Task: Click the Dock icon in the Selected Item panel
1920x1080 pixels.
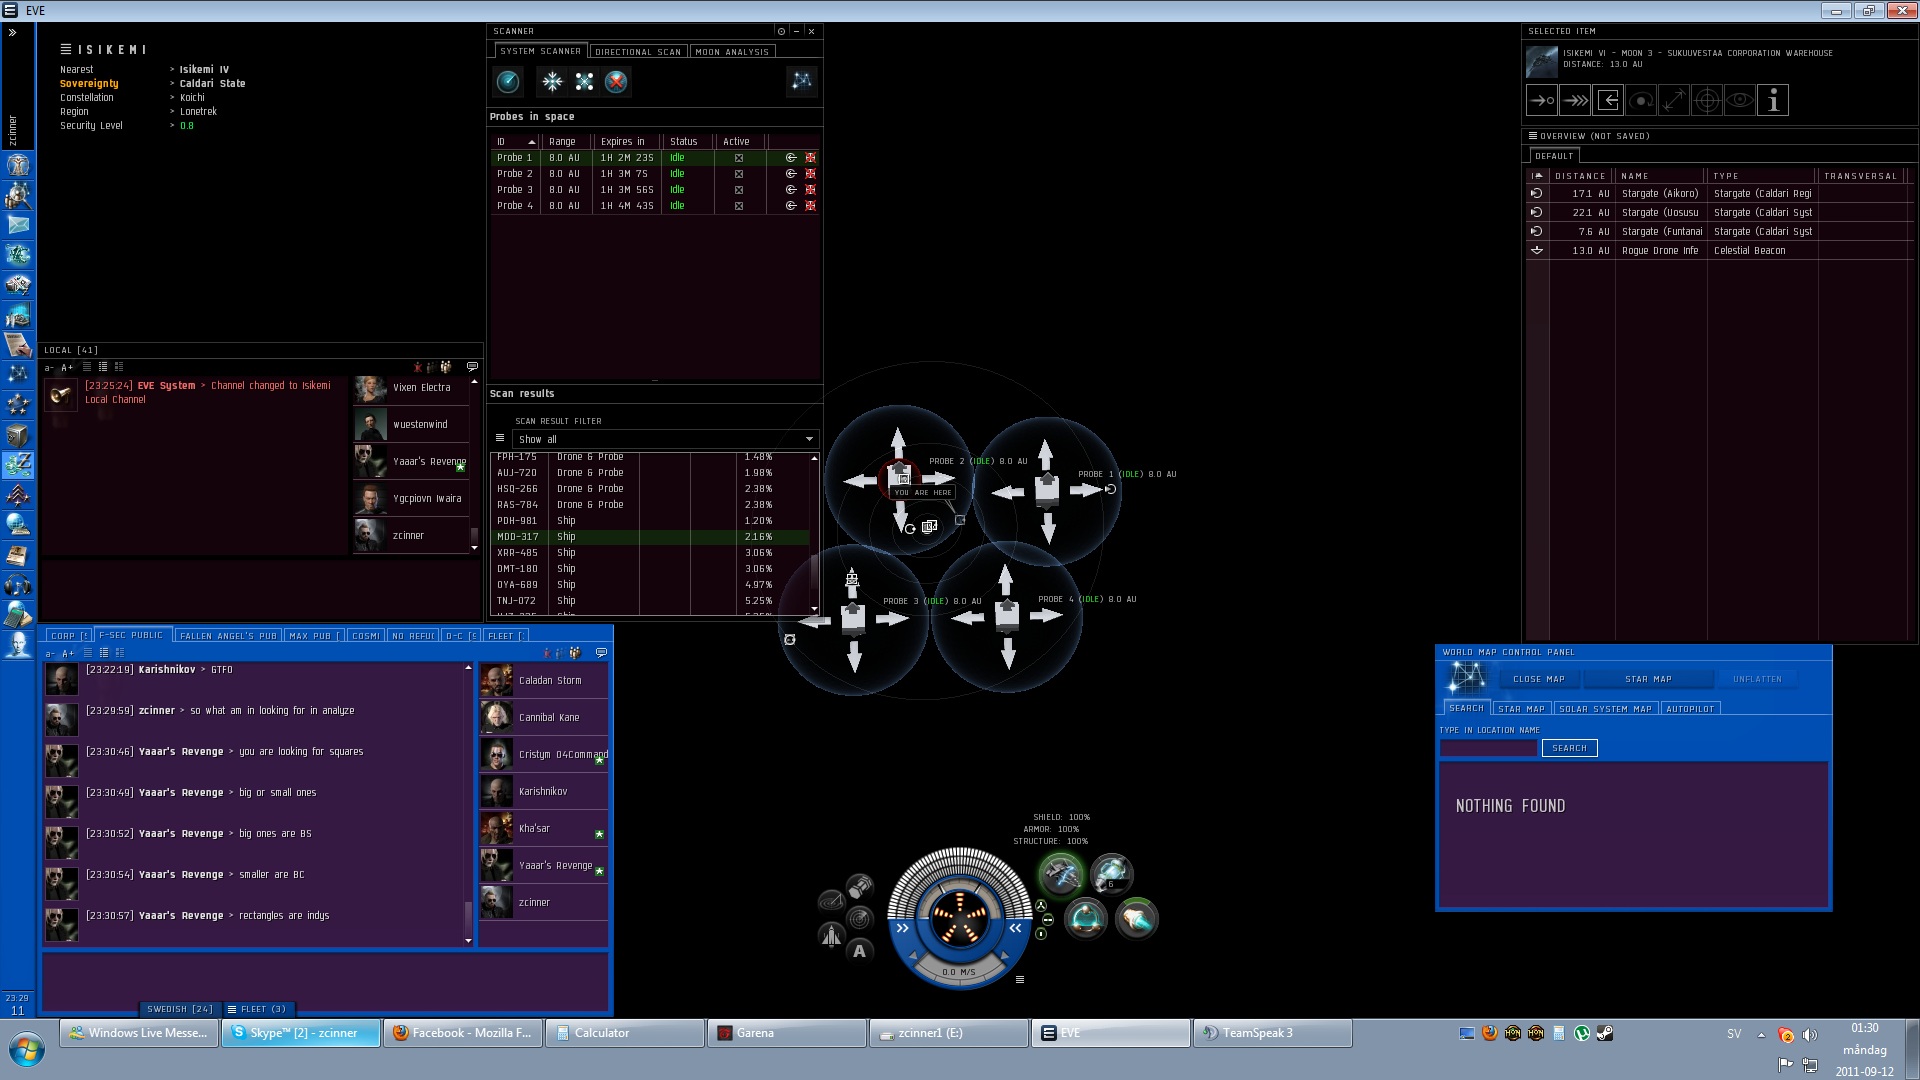Action: 1608,100
